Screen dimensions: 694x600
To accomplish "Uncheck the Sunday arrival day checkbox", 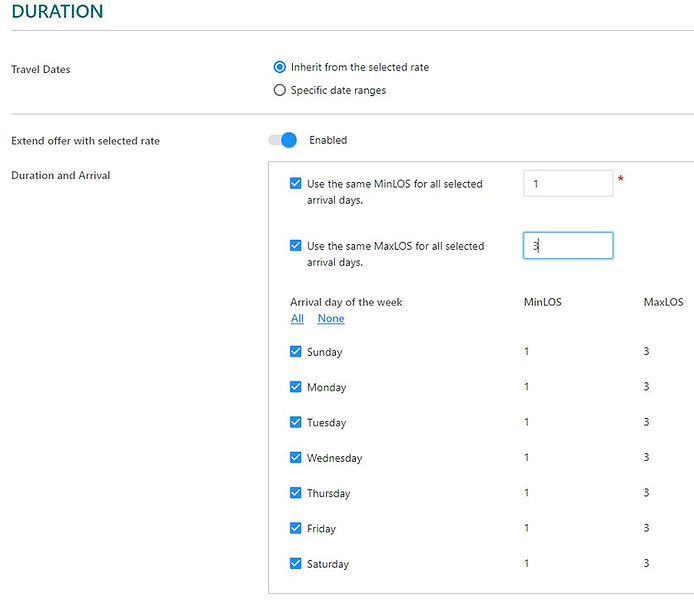I will [295, 352].
